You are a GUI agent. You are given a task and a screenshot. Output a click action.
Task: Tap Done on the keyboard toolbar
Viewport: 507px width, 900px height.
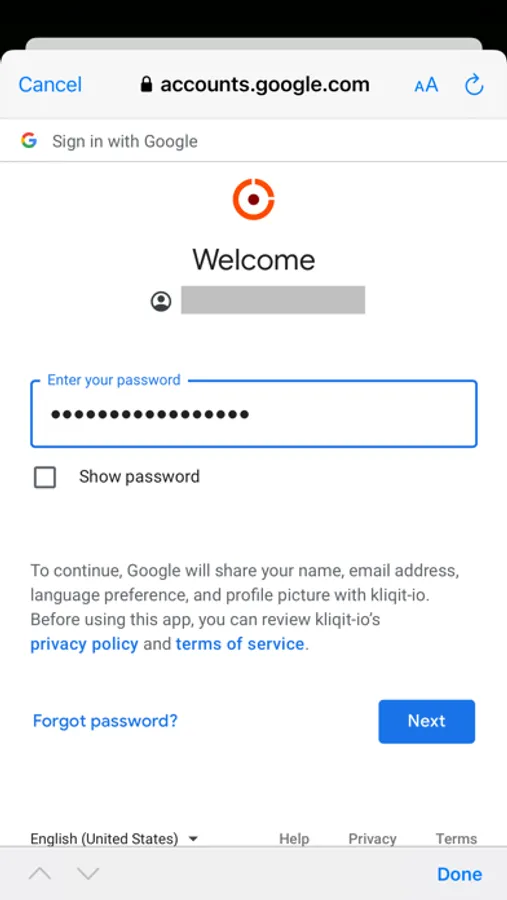pyautogui.click(x=459, y=874)
